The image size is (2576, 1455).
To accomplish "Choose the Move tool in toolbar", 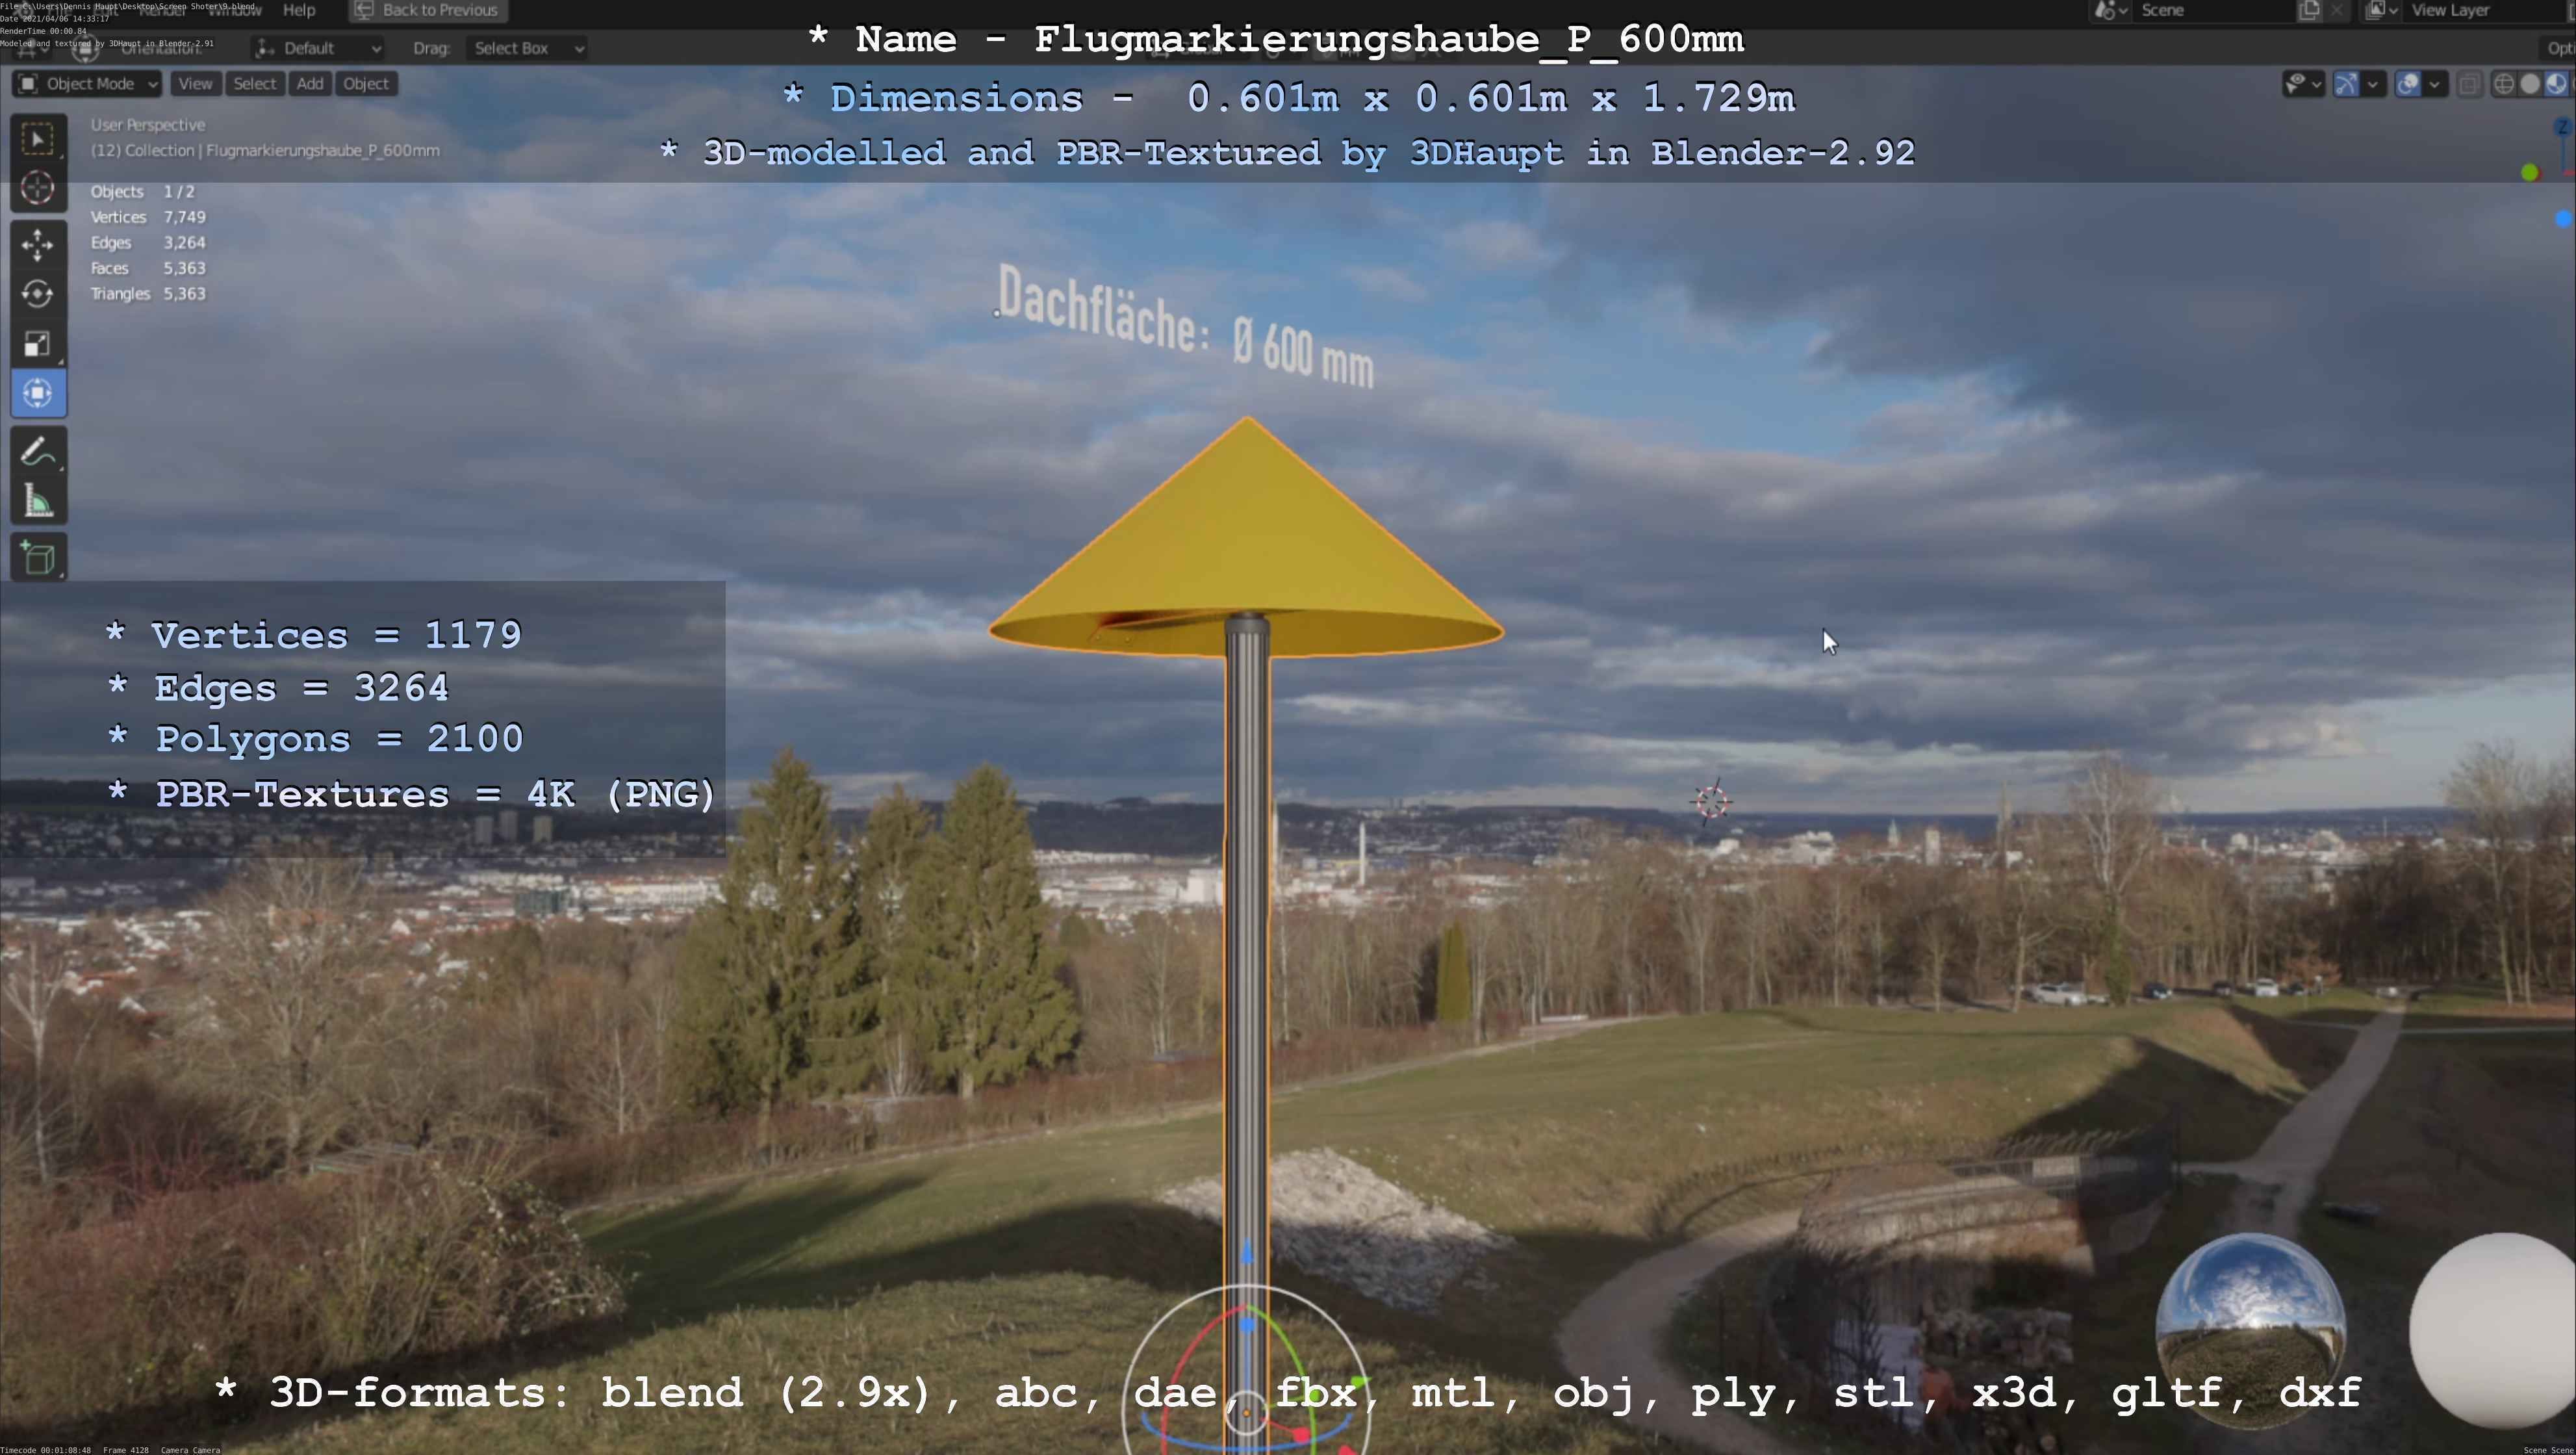I will 38,245.
